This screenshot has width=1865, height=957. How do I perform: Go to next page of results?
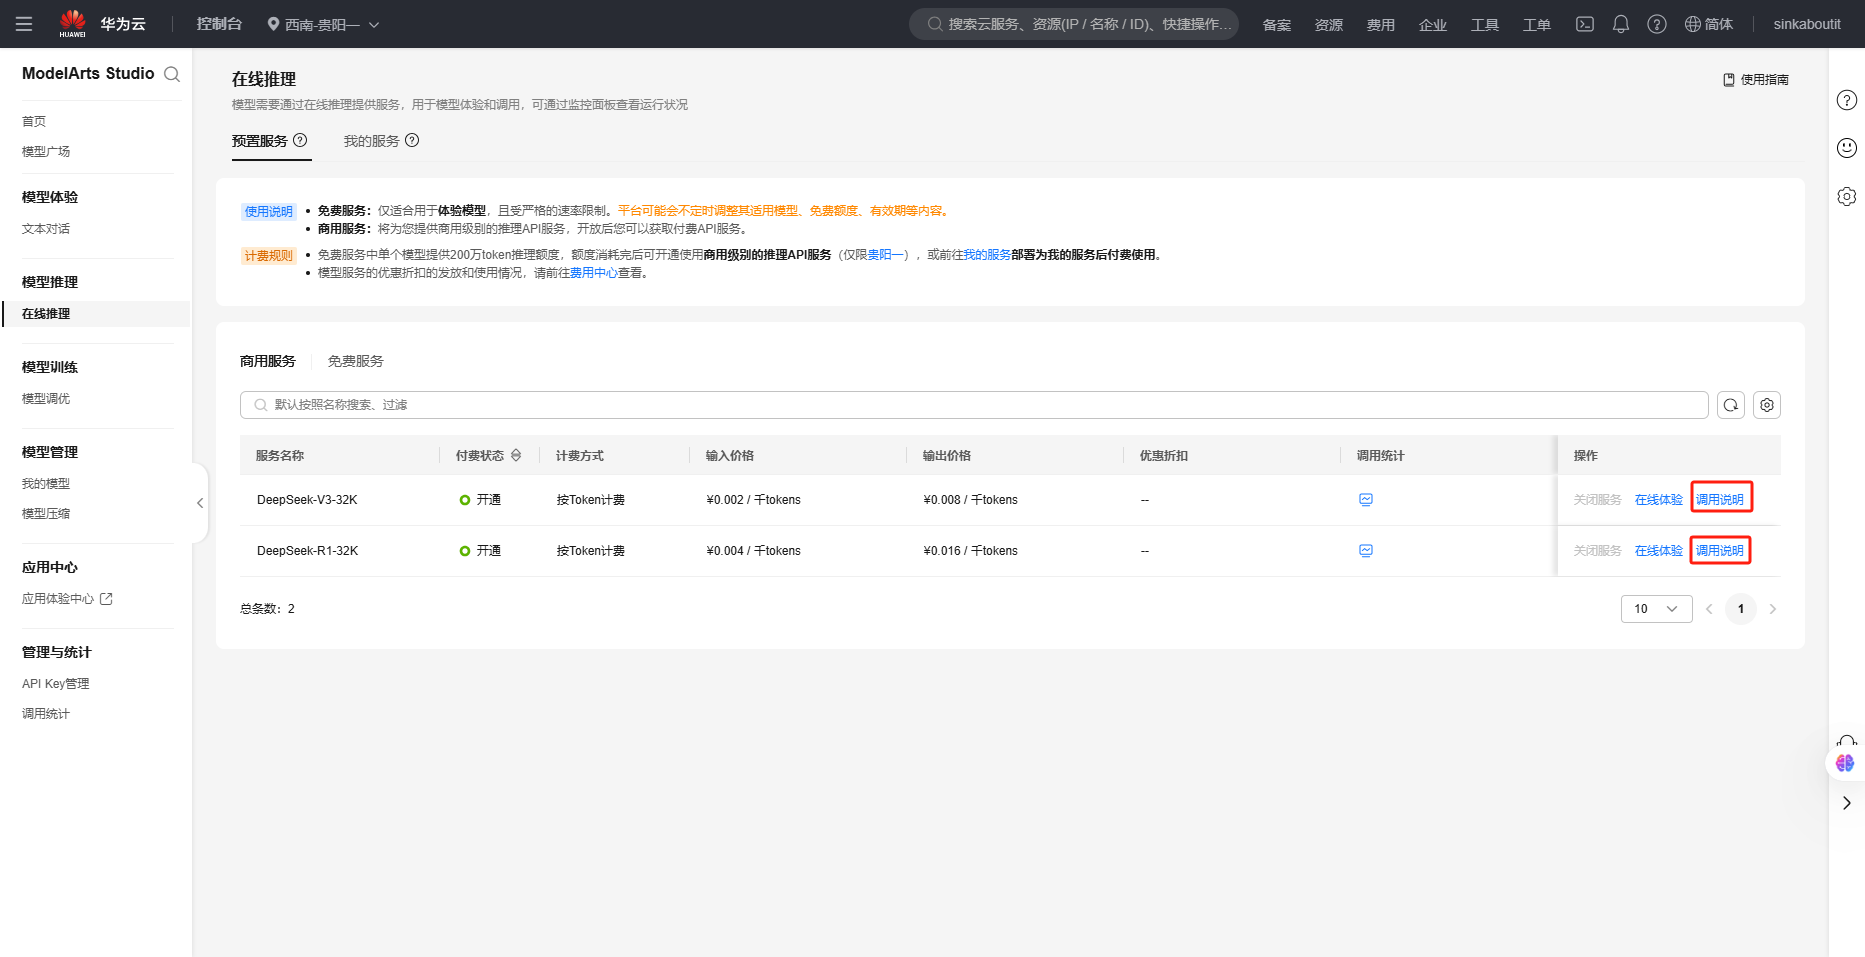click(1773, 609)
